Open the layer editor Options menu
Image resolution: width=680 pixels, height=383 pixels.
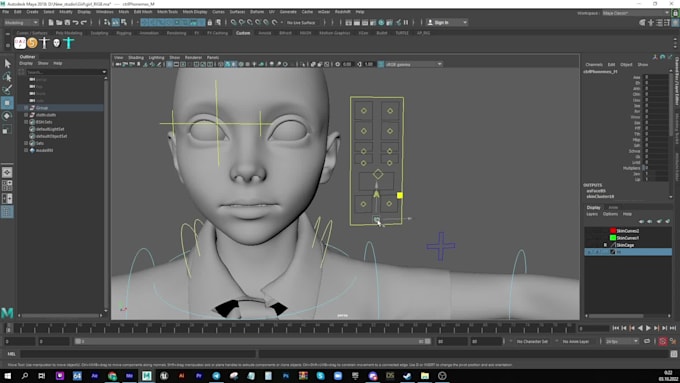tap(610, 214)
